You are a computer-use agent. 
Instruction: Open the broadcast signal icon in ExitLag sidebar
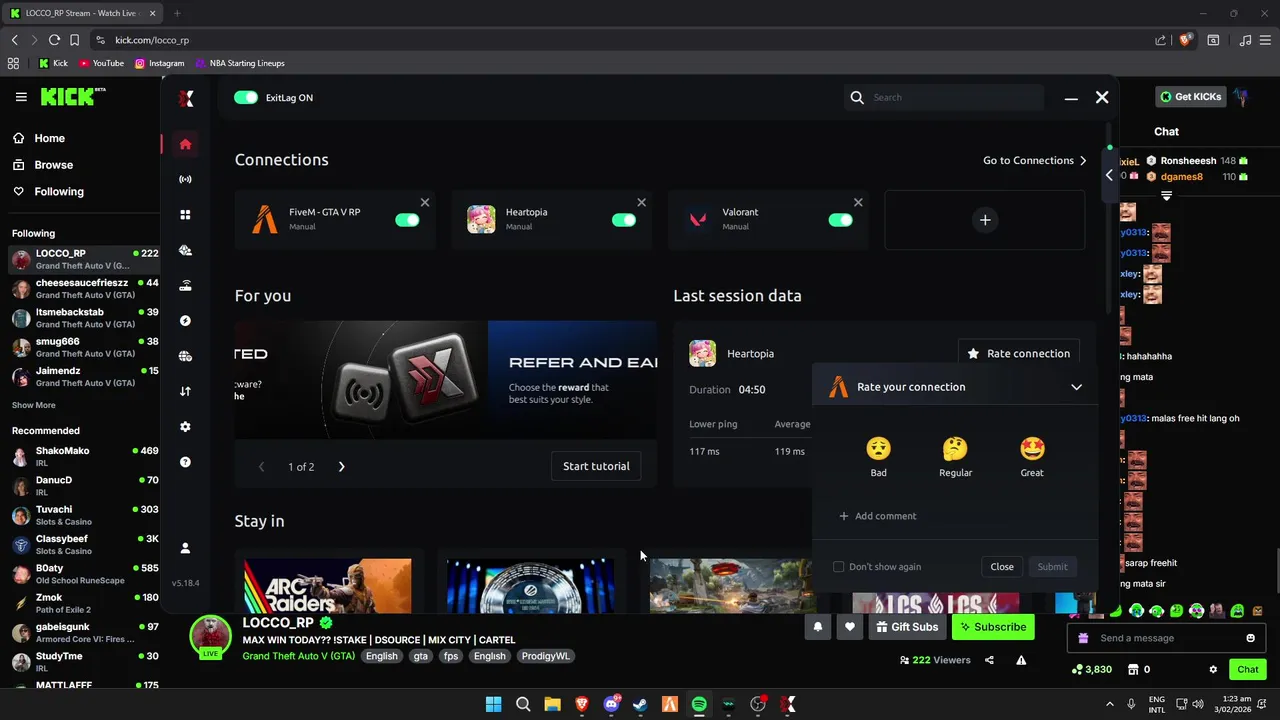click(185, 179)
